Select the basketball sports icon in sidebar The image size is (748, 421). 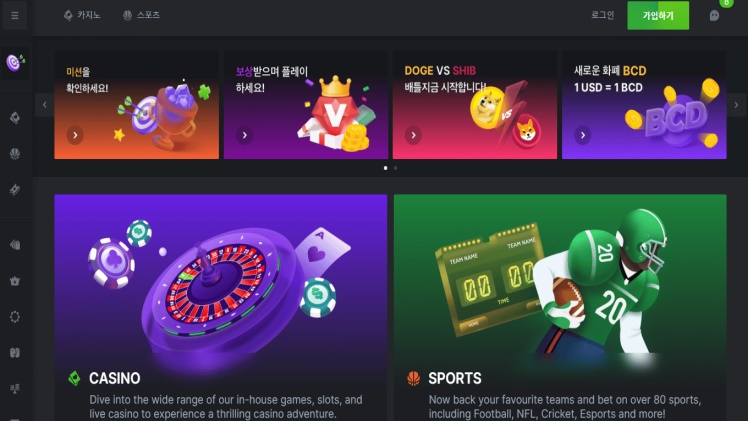[x=15, y=154]
